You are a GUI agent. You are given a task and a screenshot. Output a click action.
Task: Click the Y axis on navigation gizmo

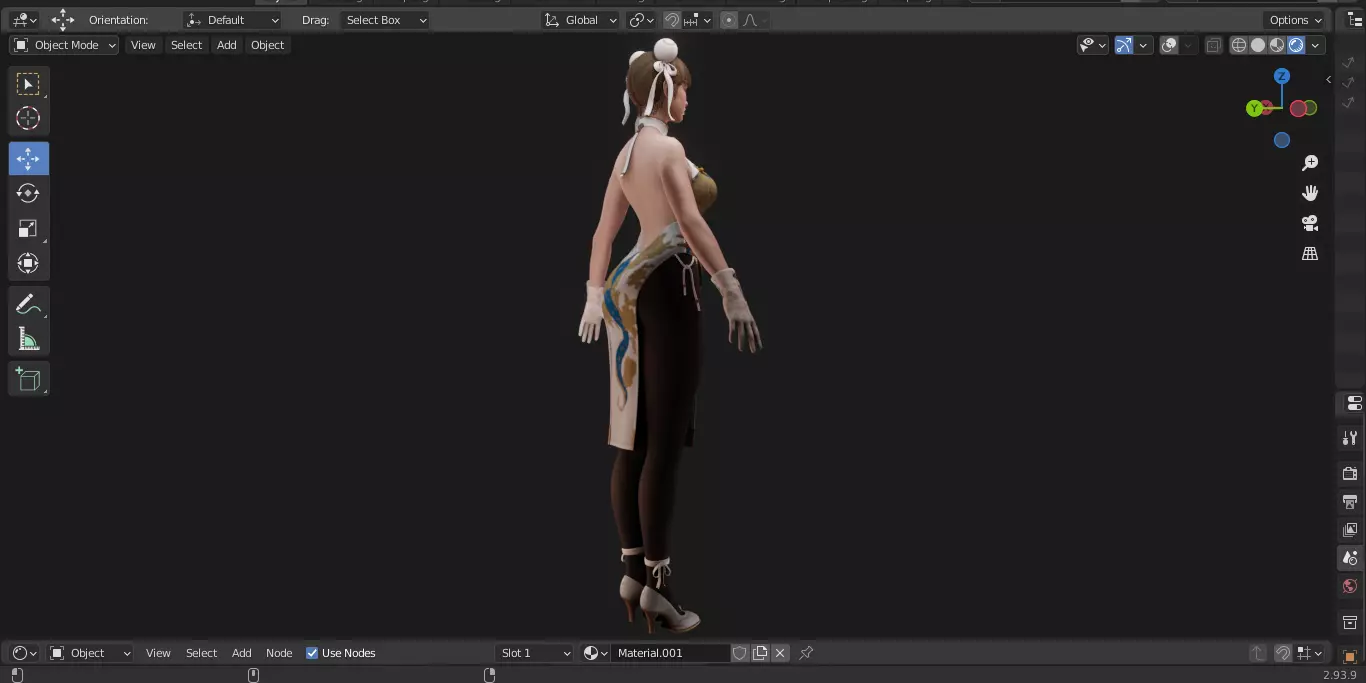click(1254, 108)
